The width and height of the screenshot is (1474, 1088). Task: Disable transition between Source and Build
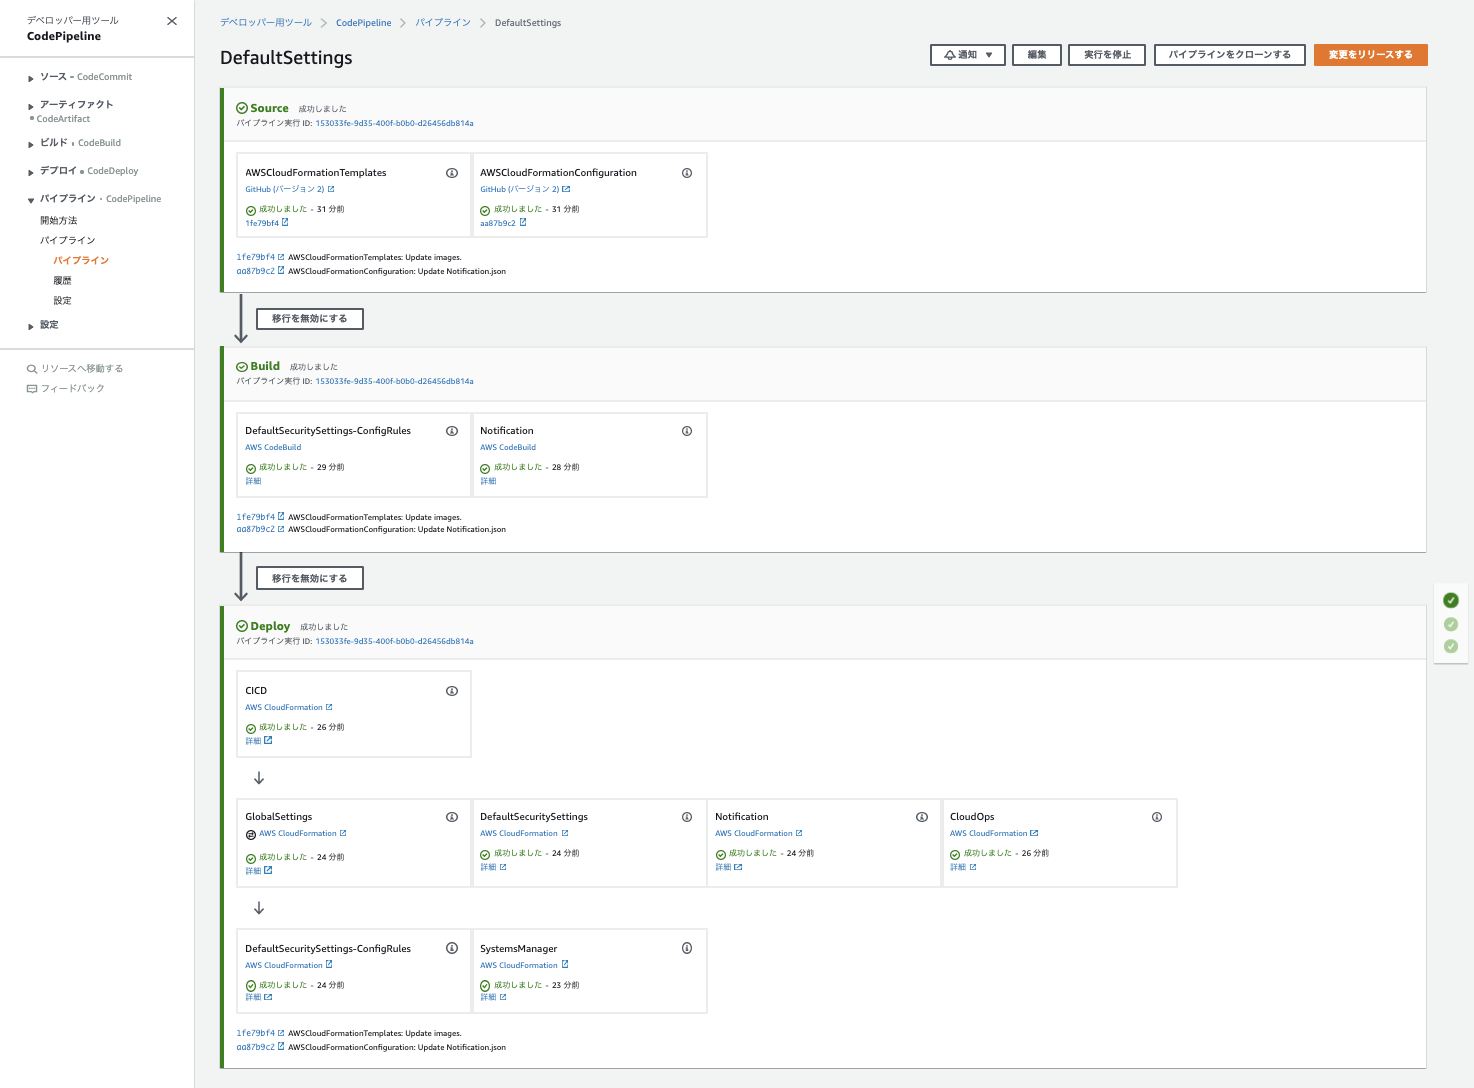click(x=310, y=319)
